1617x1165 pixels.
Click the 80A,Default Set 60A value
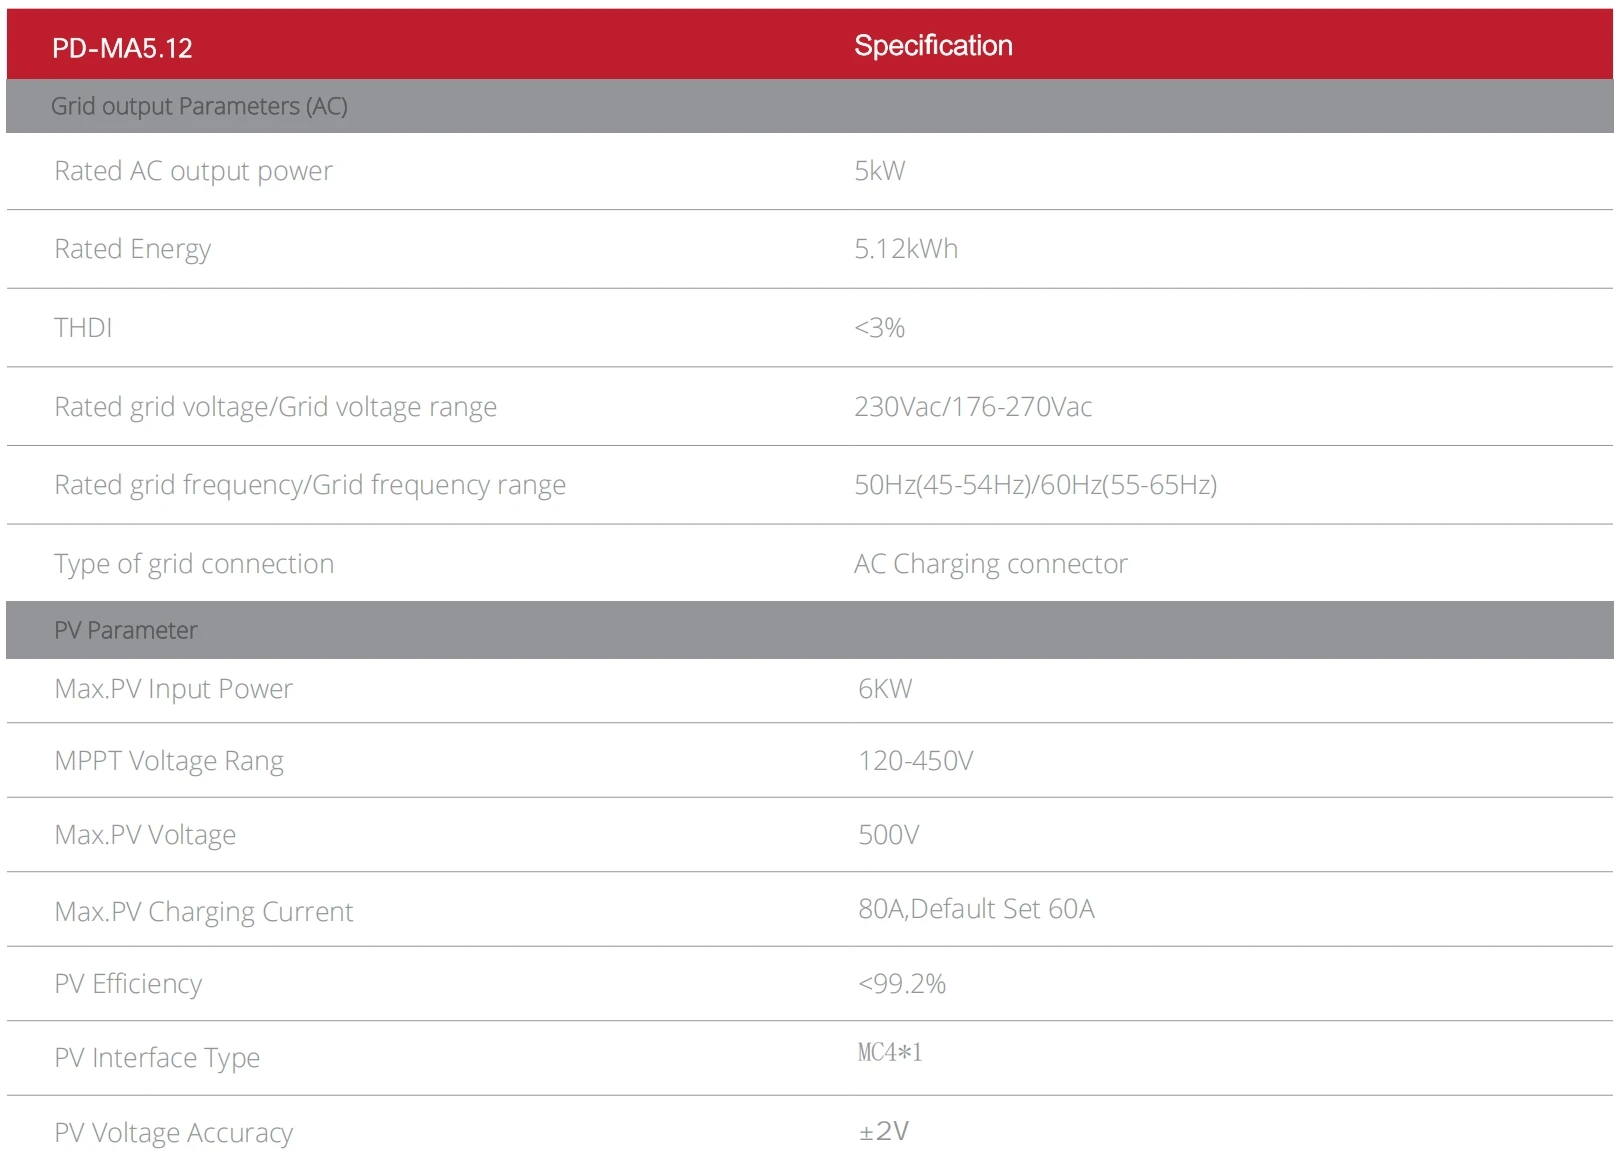pyautogui.click(x=976, y=909)
